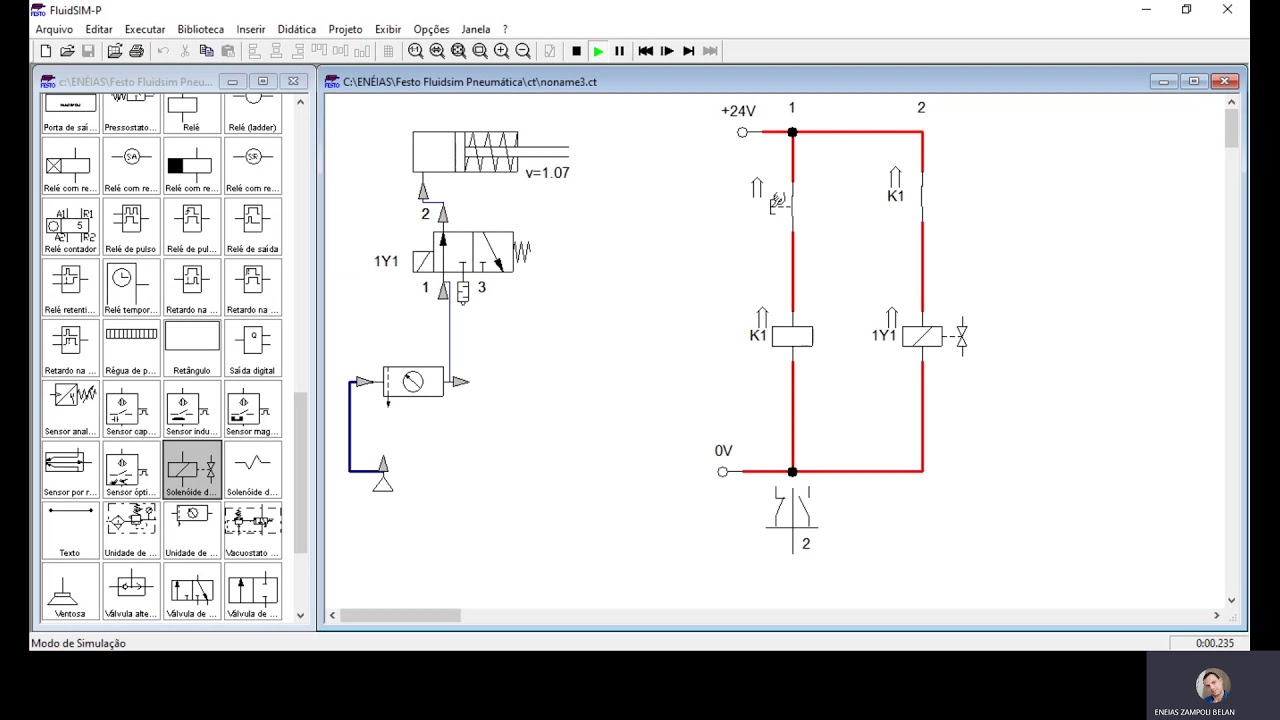The image size is (1280, 720).
Task: Click the circuit window horizontal scrollbar thumb
Action: click(400, 615)
